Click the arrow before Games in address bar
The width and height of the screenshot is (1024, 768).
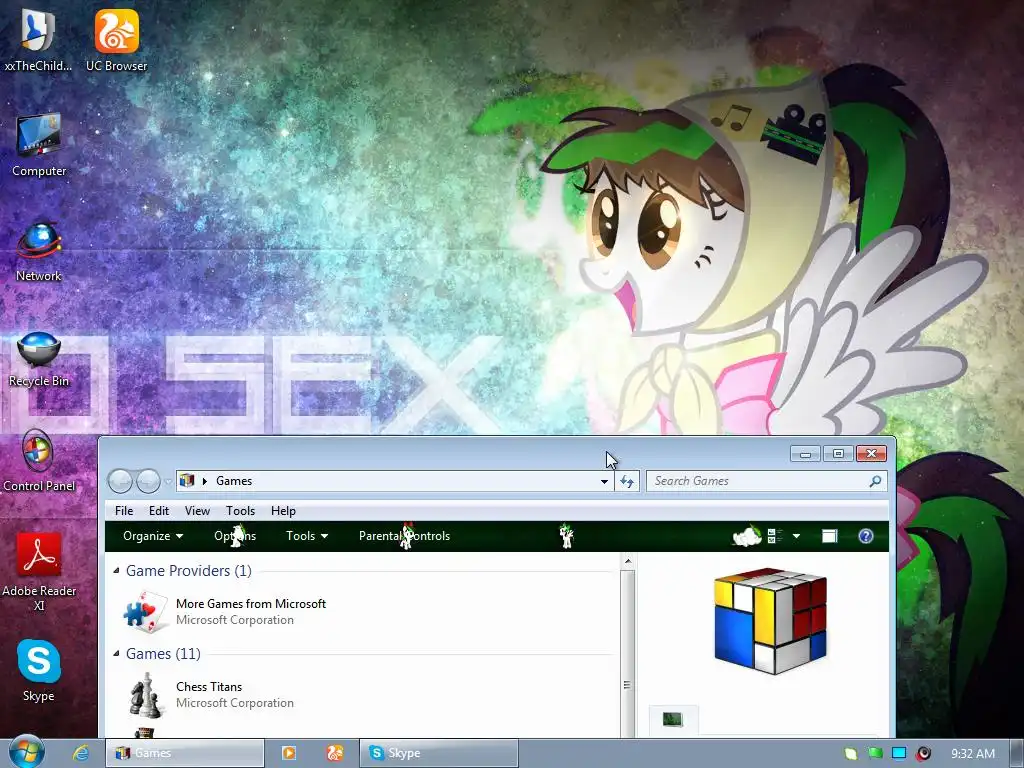coord(204,481)
